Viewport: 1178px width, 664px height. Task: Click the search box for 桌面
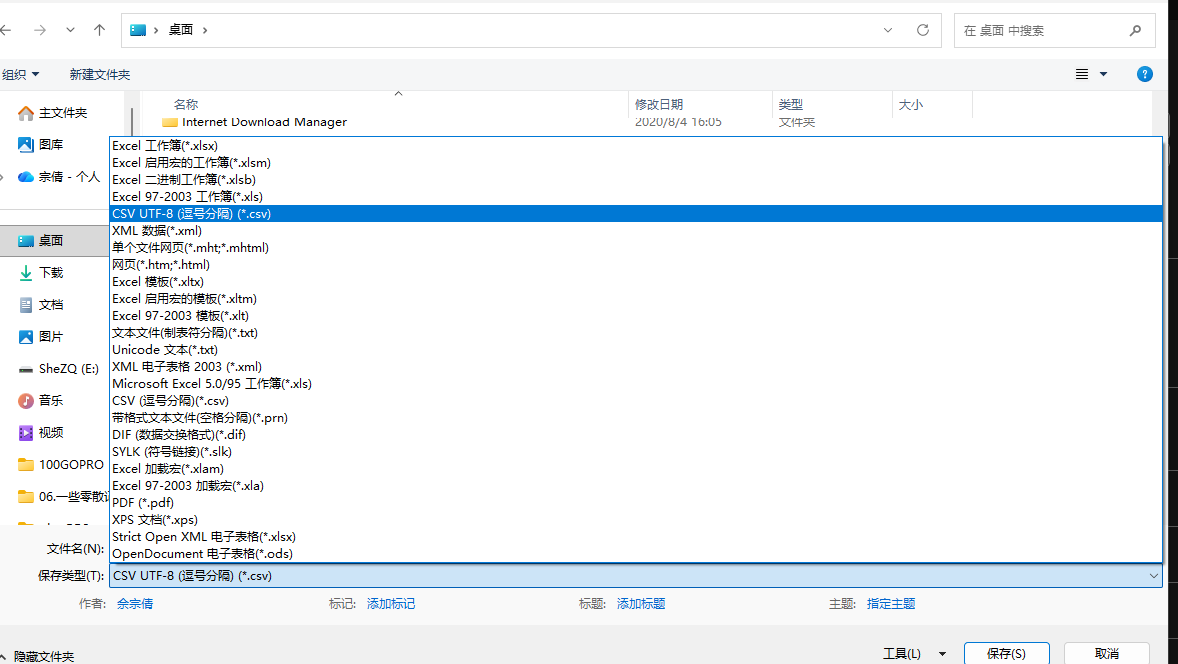(1054, 30)
